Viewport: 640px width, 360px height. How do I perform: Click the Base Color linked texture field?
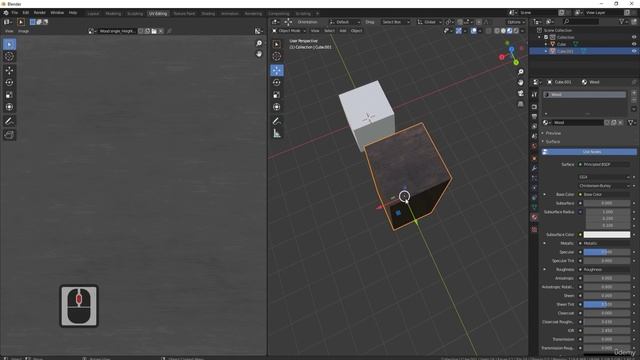(604, 194)
